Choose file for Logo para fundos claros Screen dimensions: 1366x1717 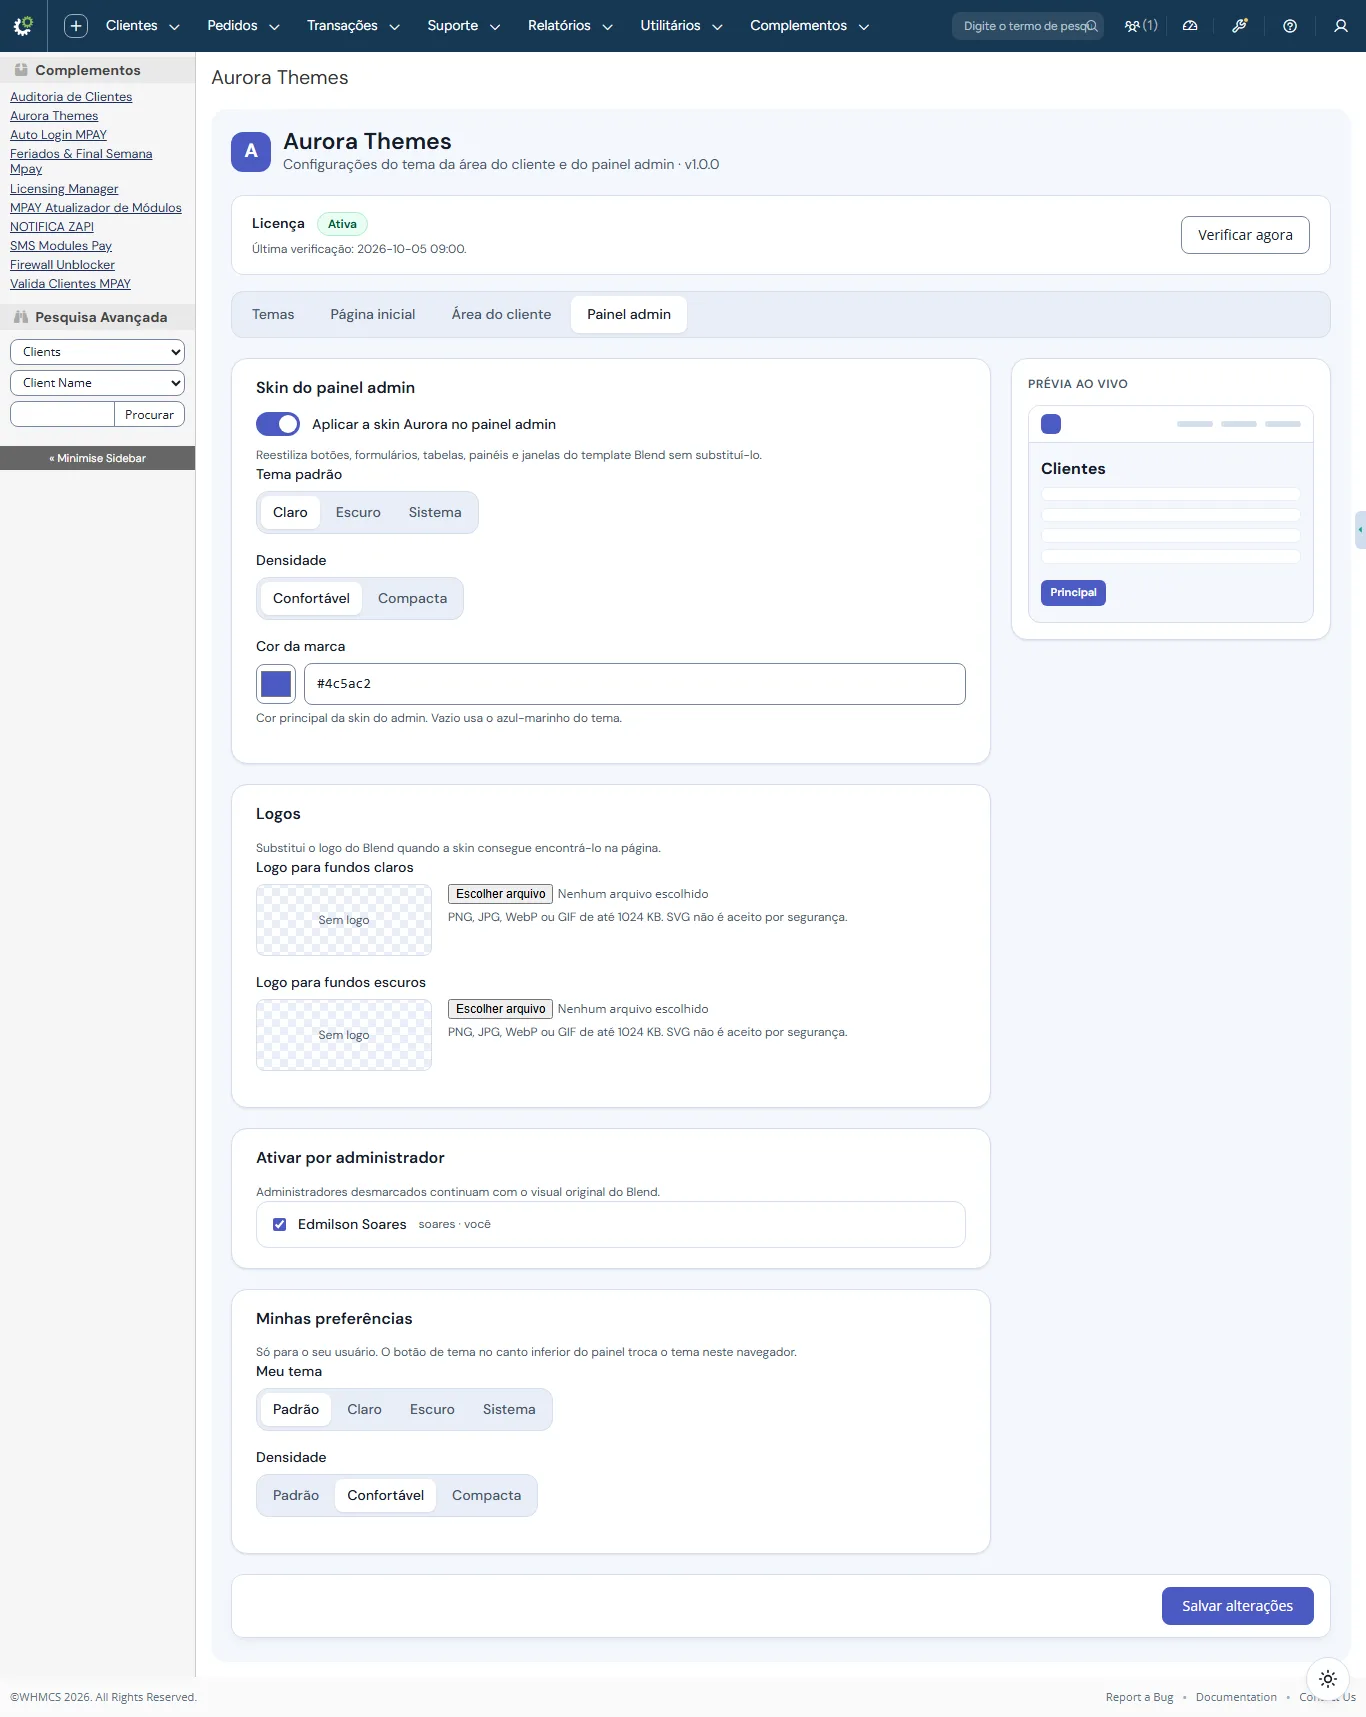pos(500,894)
